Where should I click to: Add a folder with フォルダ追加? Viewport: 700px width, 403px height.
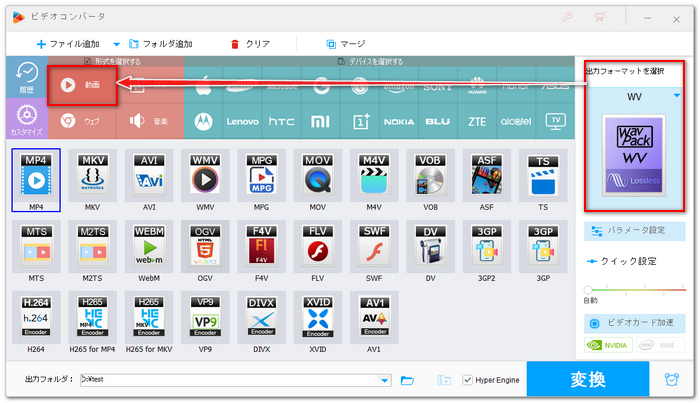tap(161, 44)
